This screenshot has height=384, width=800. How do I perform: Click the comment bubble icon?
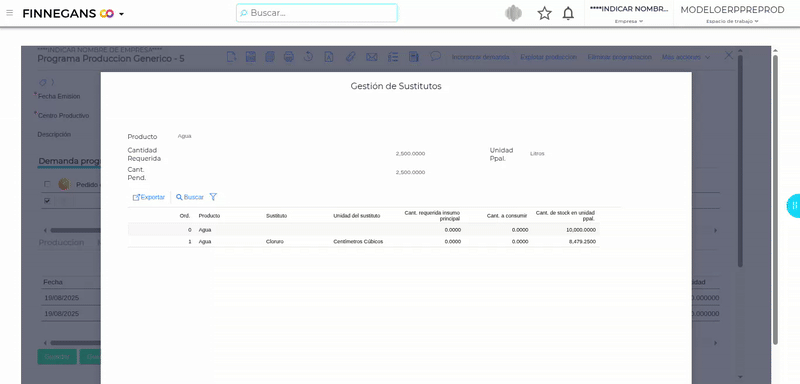click(435, 56)
